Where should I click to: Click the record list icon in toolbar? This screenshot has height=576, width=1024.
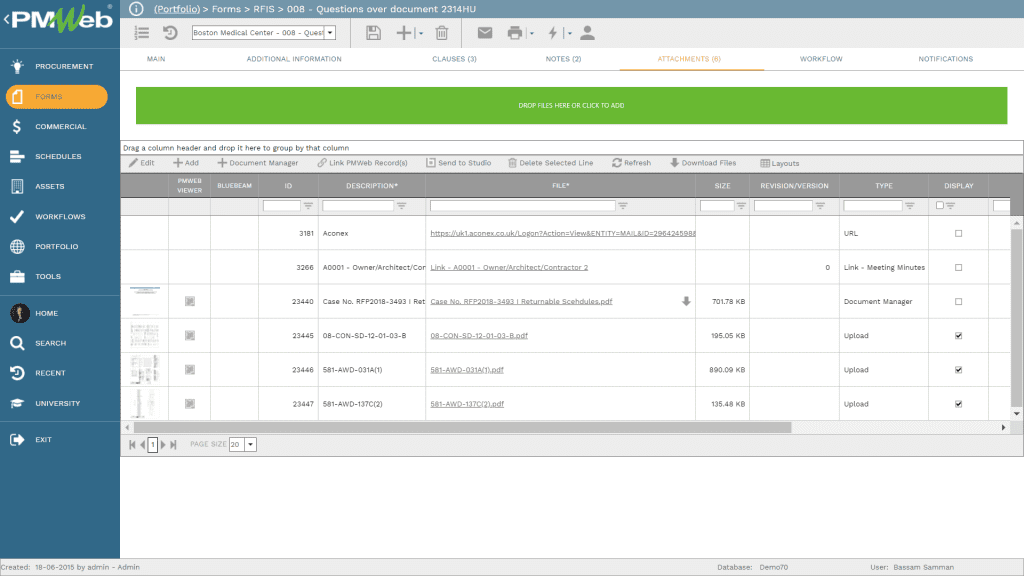click(x=142, y=33)
